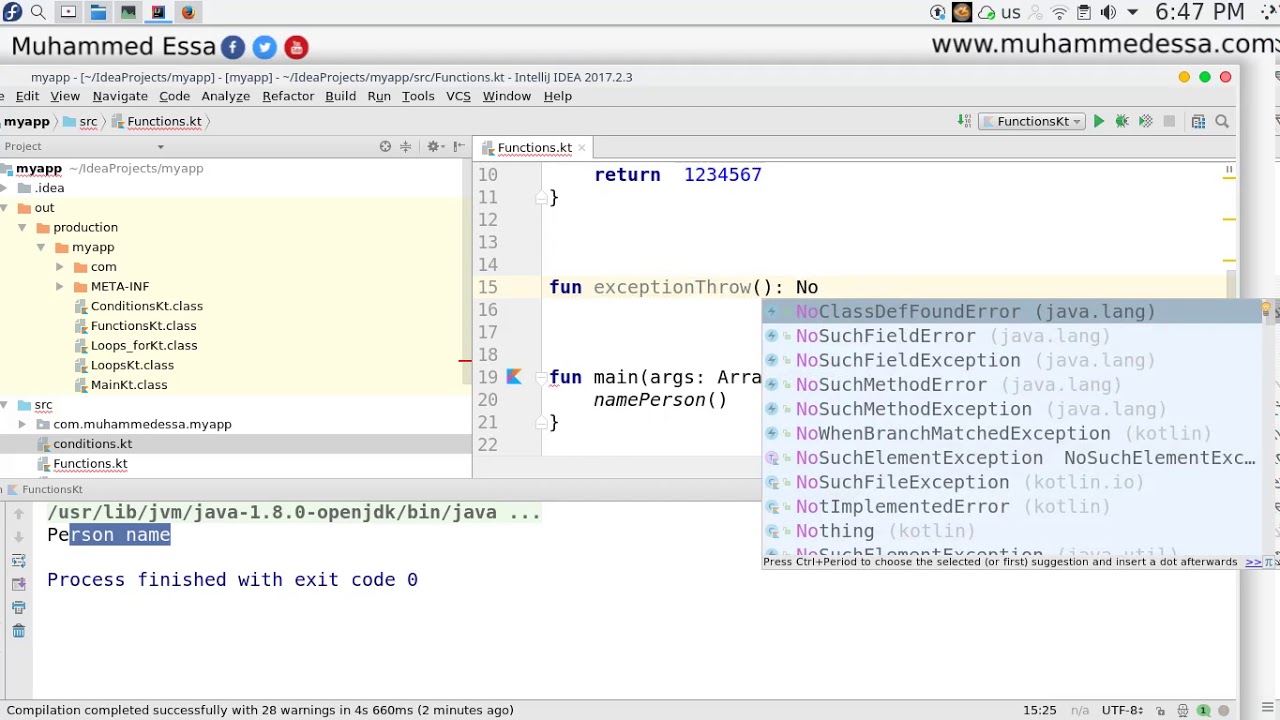The width and height of the screenshot is (1280, 720).
Task: Go to myapp in the breadcrumb bar
Action: point(26,121)
